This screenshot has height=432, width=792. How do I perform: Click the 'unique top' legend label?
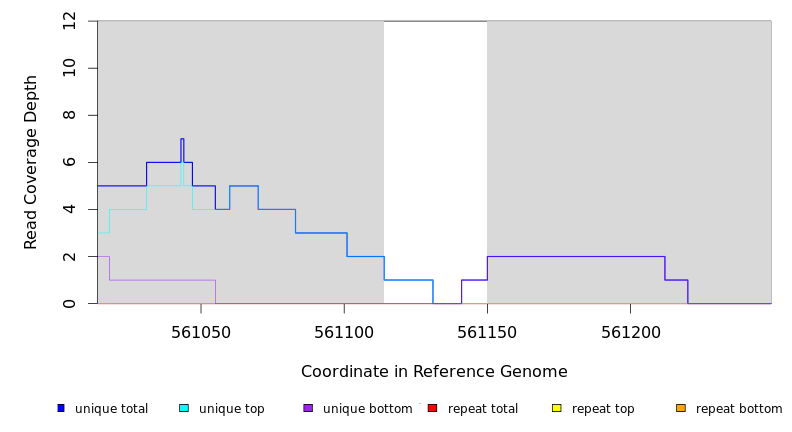(232, 409)
